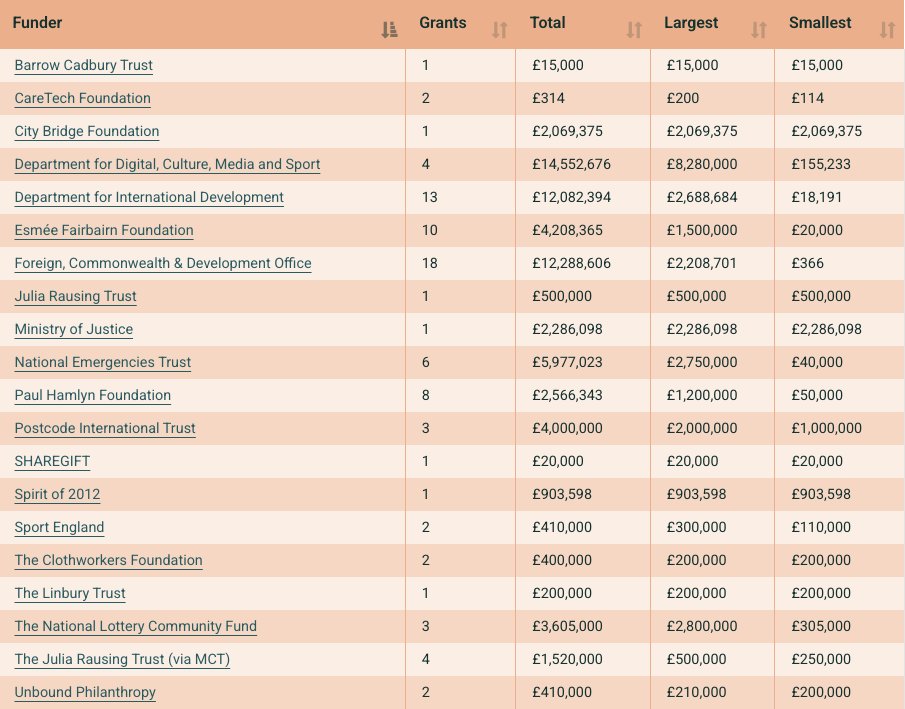This screenshot has width=905, height=709.
Task: Open Sport England funder link
Action: pyautogui.click(x=59, y=527)
